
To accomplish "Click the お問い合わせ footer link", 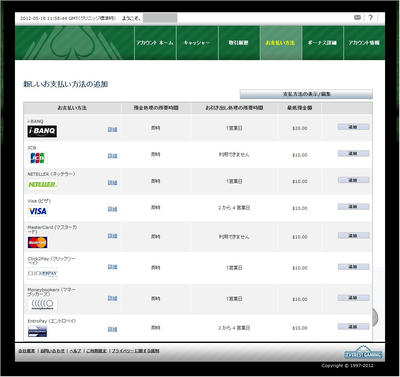I will point(53,351).
